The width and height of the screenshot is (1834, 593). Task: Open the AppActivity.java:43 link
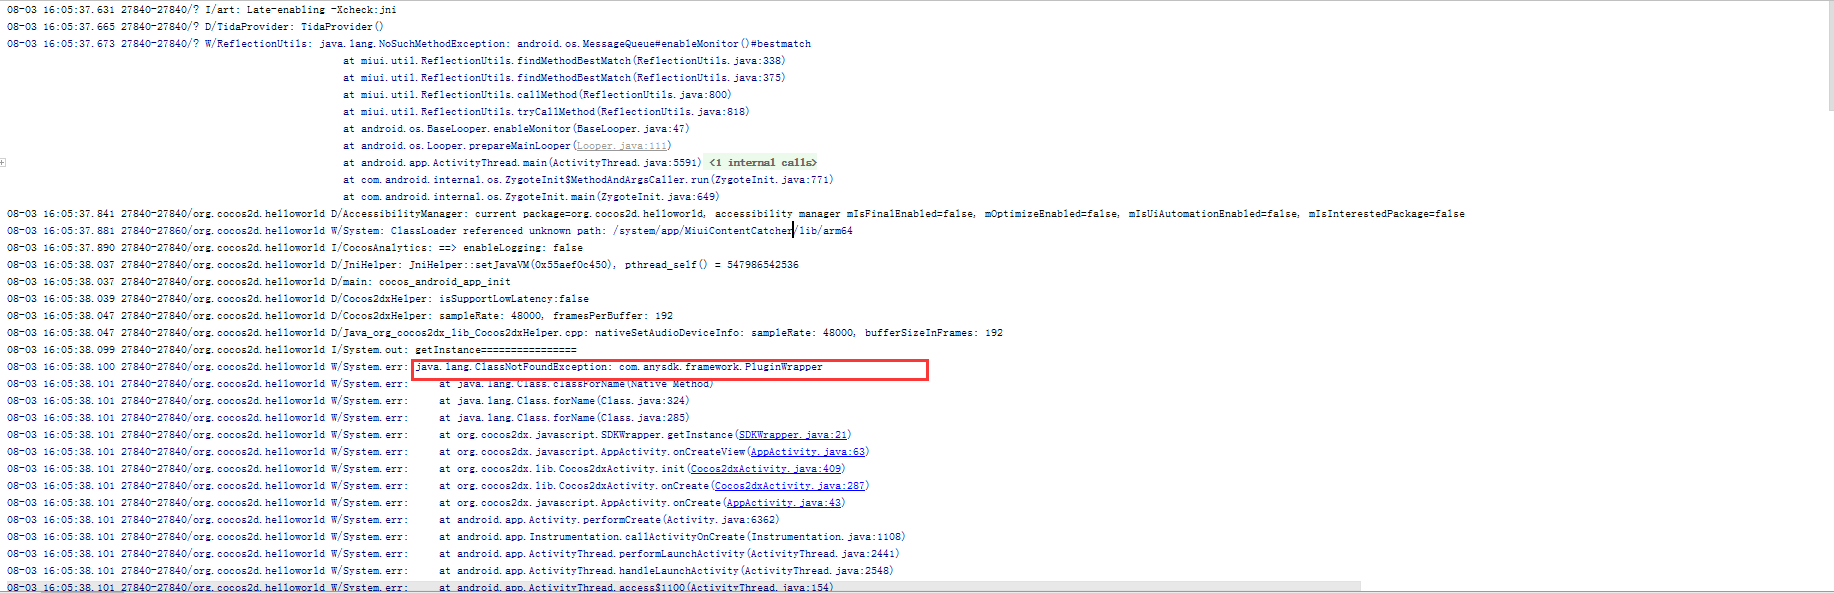(x=784, y=503)
